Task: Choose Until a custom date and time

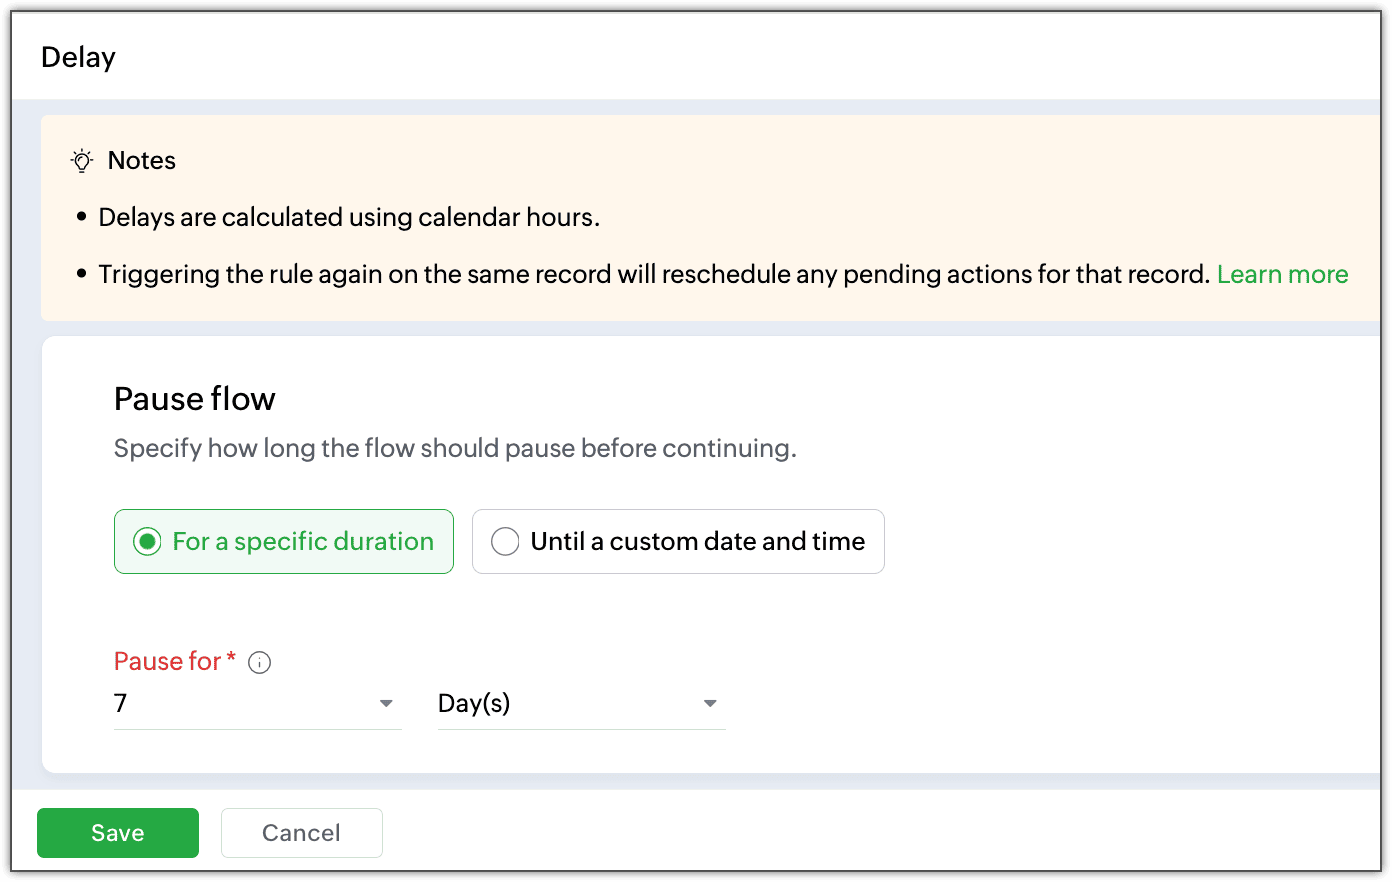Action: (678, 541)
